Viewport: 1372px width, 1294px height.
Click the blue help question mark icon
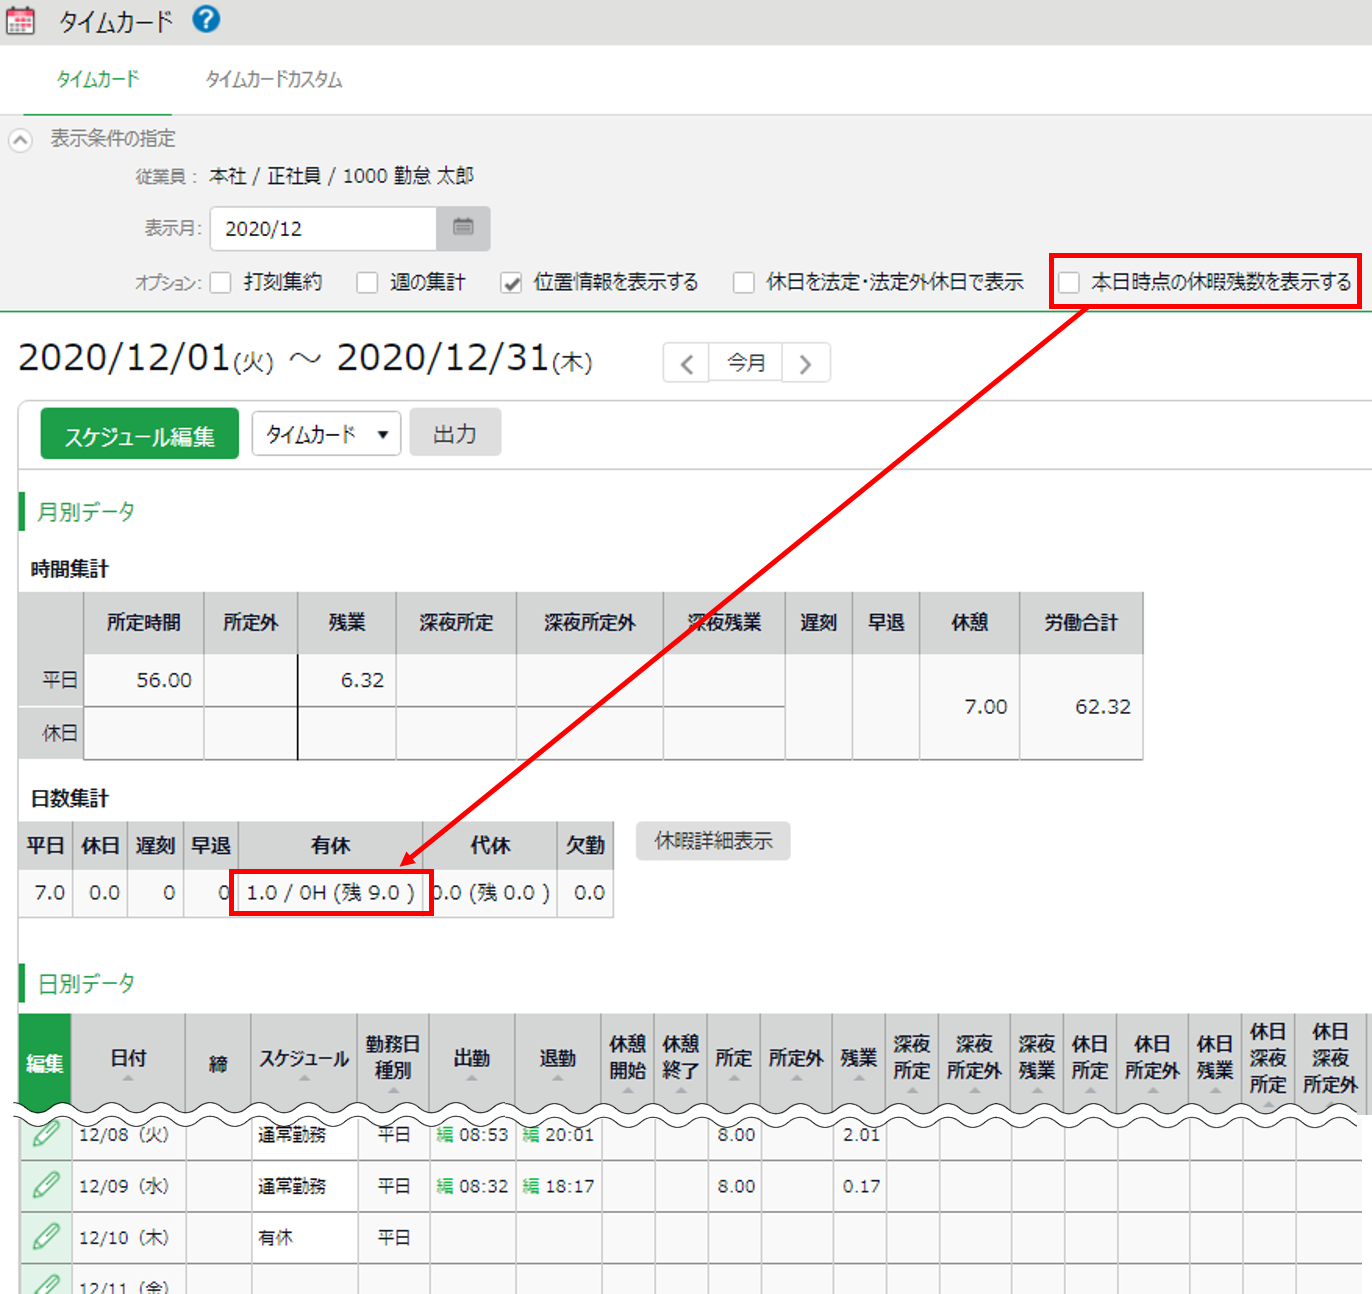[206, 19]
